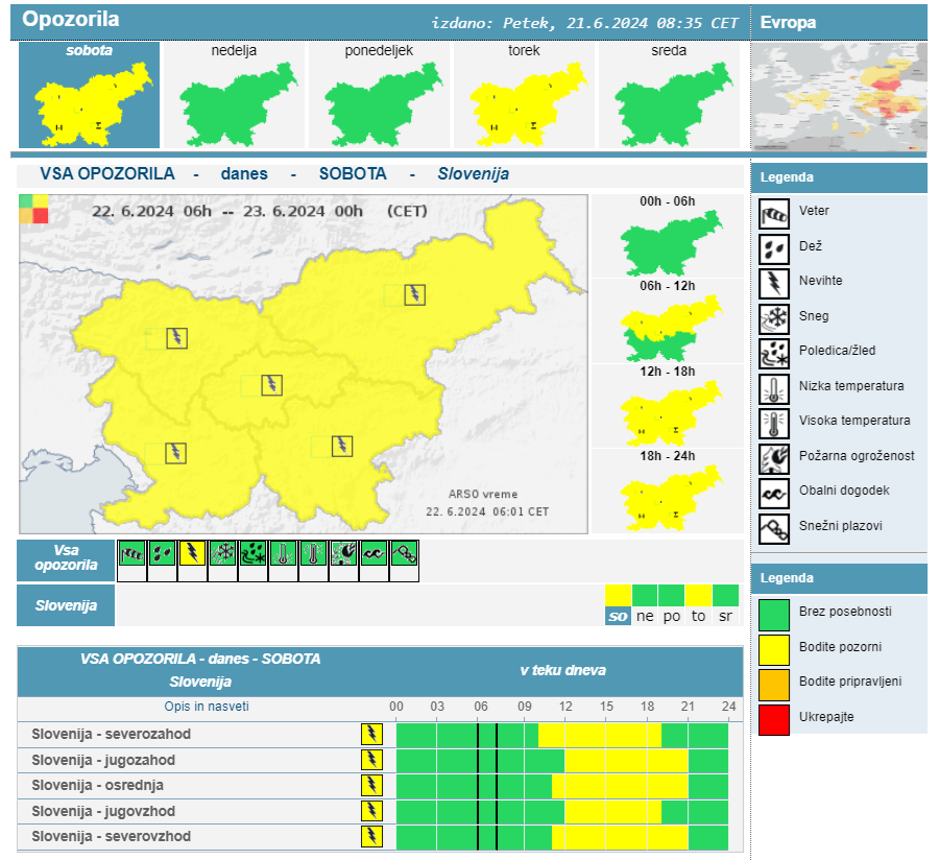The width and height of the screenshot is (940, 860).
Task: Open the sreda day map
Action: (x=668, y=96)
